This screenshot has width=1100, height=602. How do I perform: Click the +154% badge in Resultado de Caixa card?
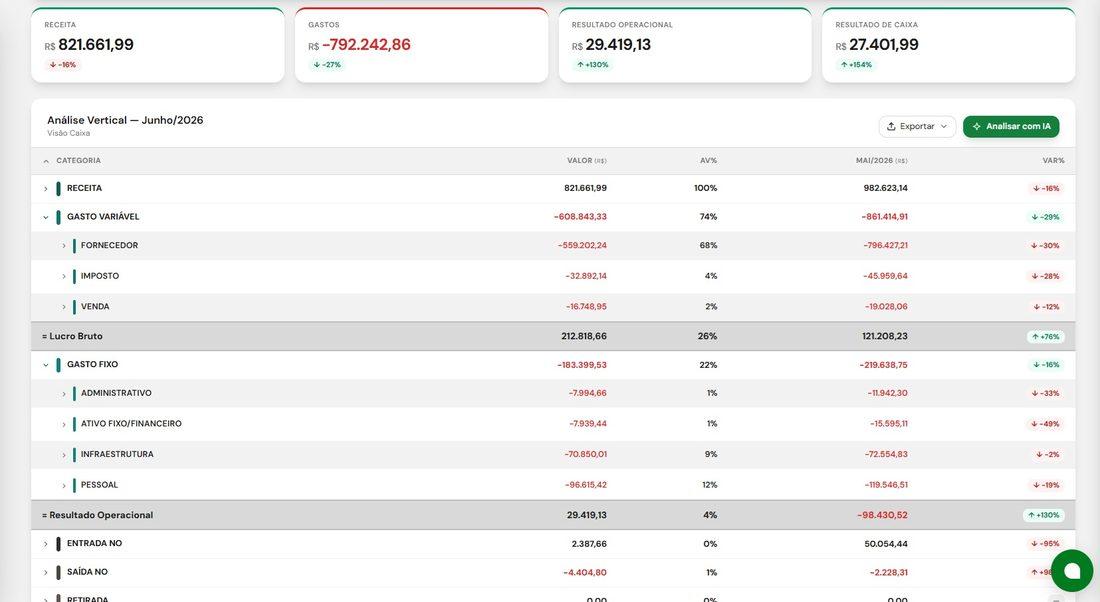click(x=857, y=65)
